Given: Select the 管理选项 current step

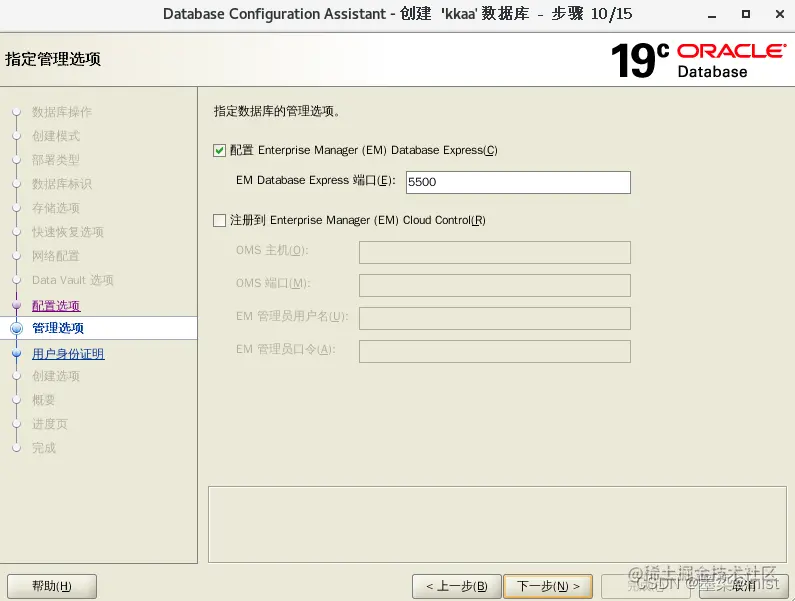Looking at the screenshot, I should (x=58, y=328).
